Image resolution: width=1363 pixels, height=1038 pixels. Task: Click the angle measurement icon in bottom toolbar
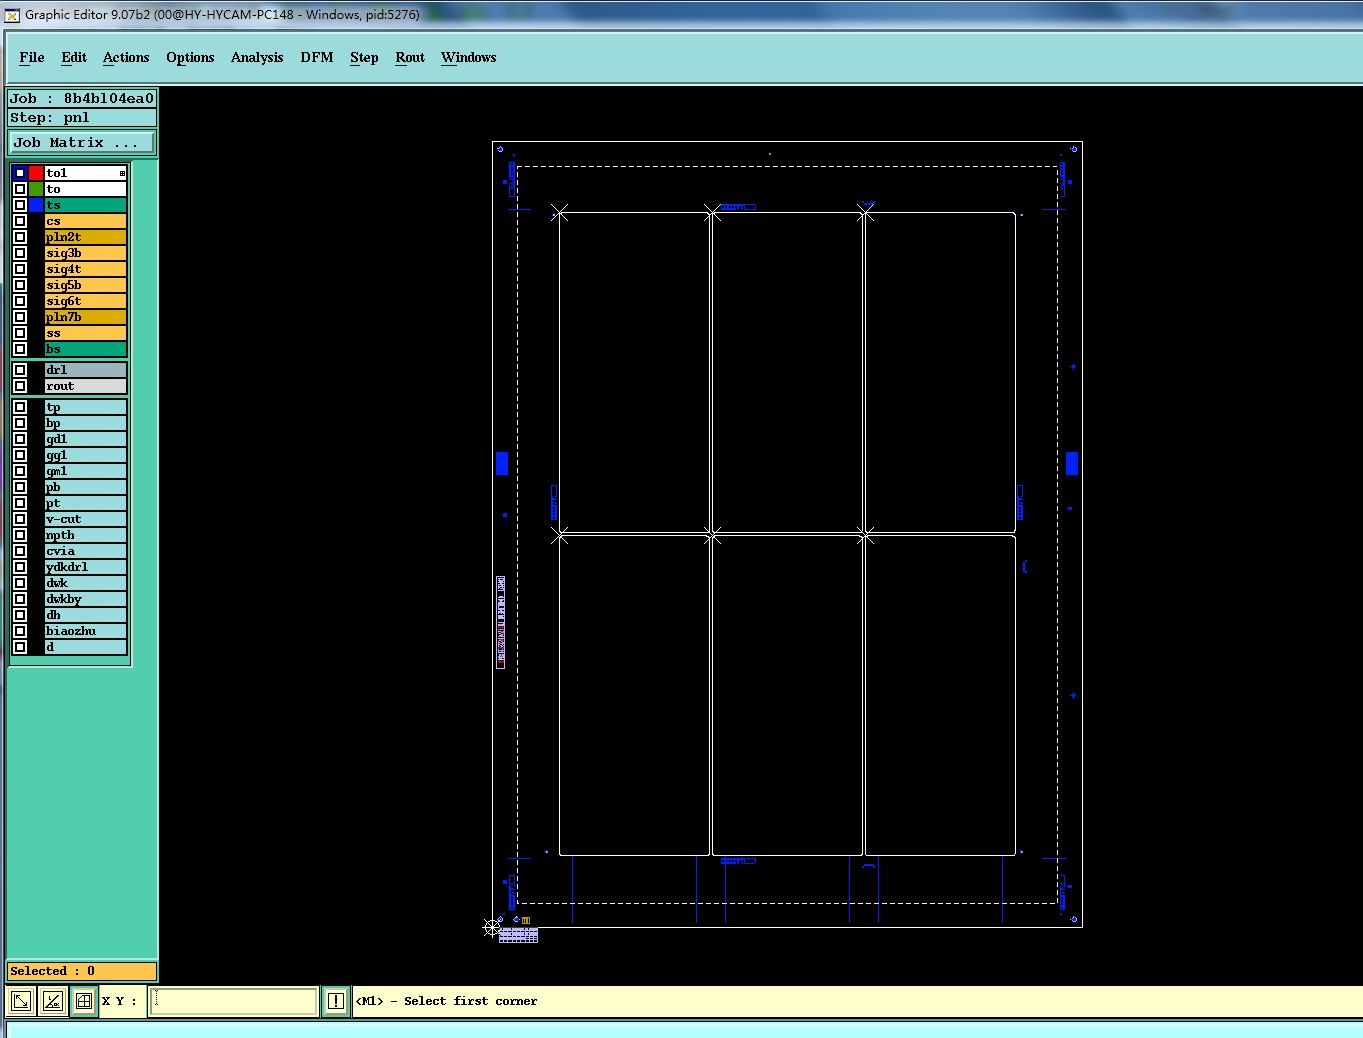click(x=53, y=1001)
